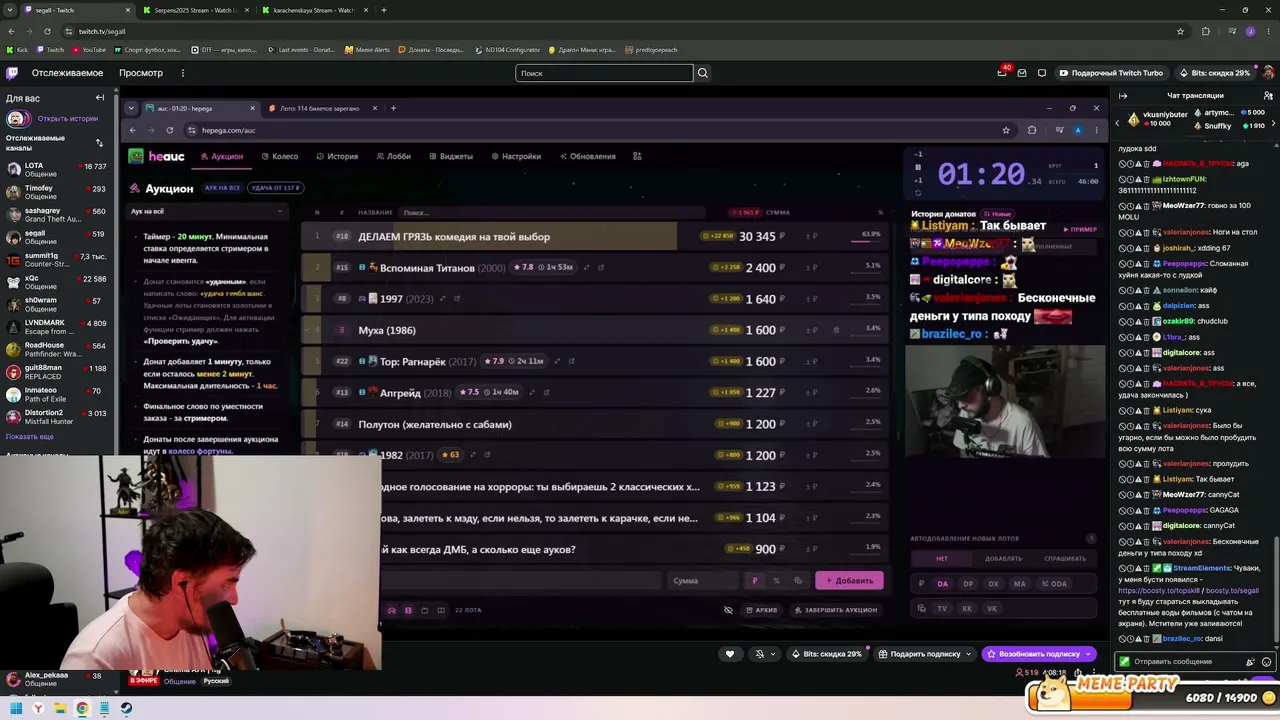
Task: Select 'СПРАШИВАТЬ' auto-add option
Action: (x=1065, y=558)
